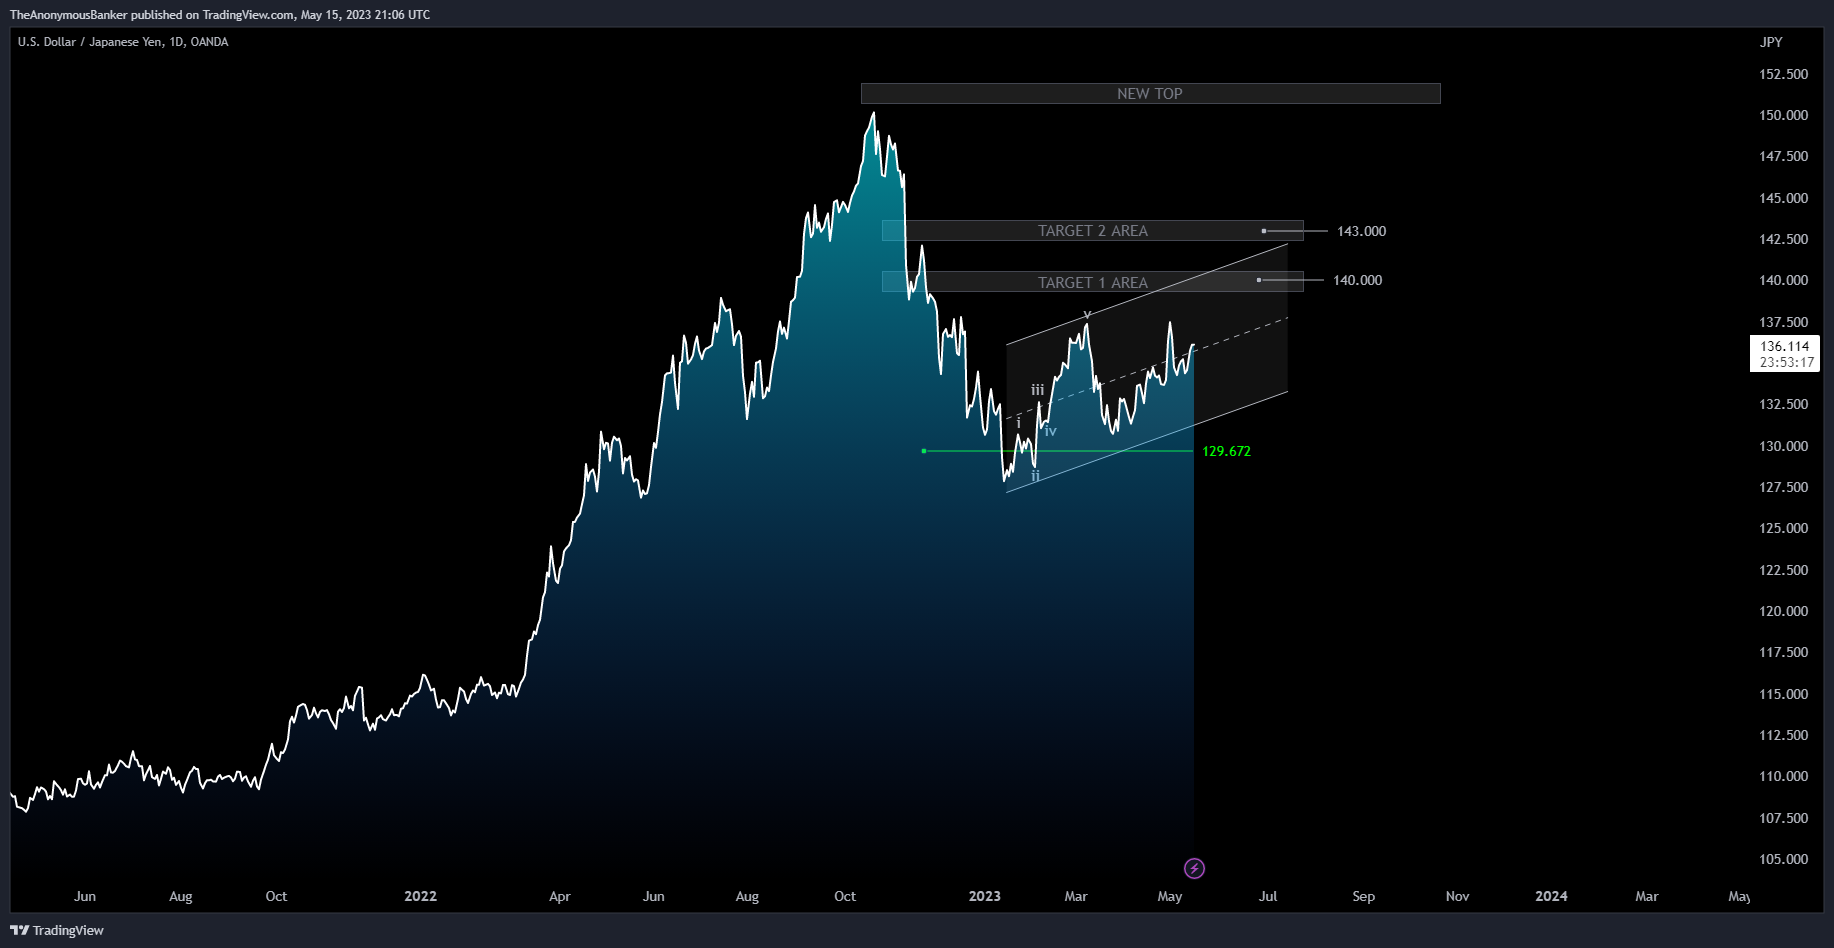
Task: Click the 143.000 target price label
Action: (x=1361, y=231)
